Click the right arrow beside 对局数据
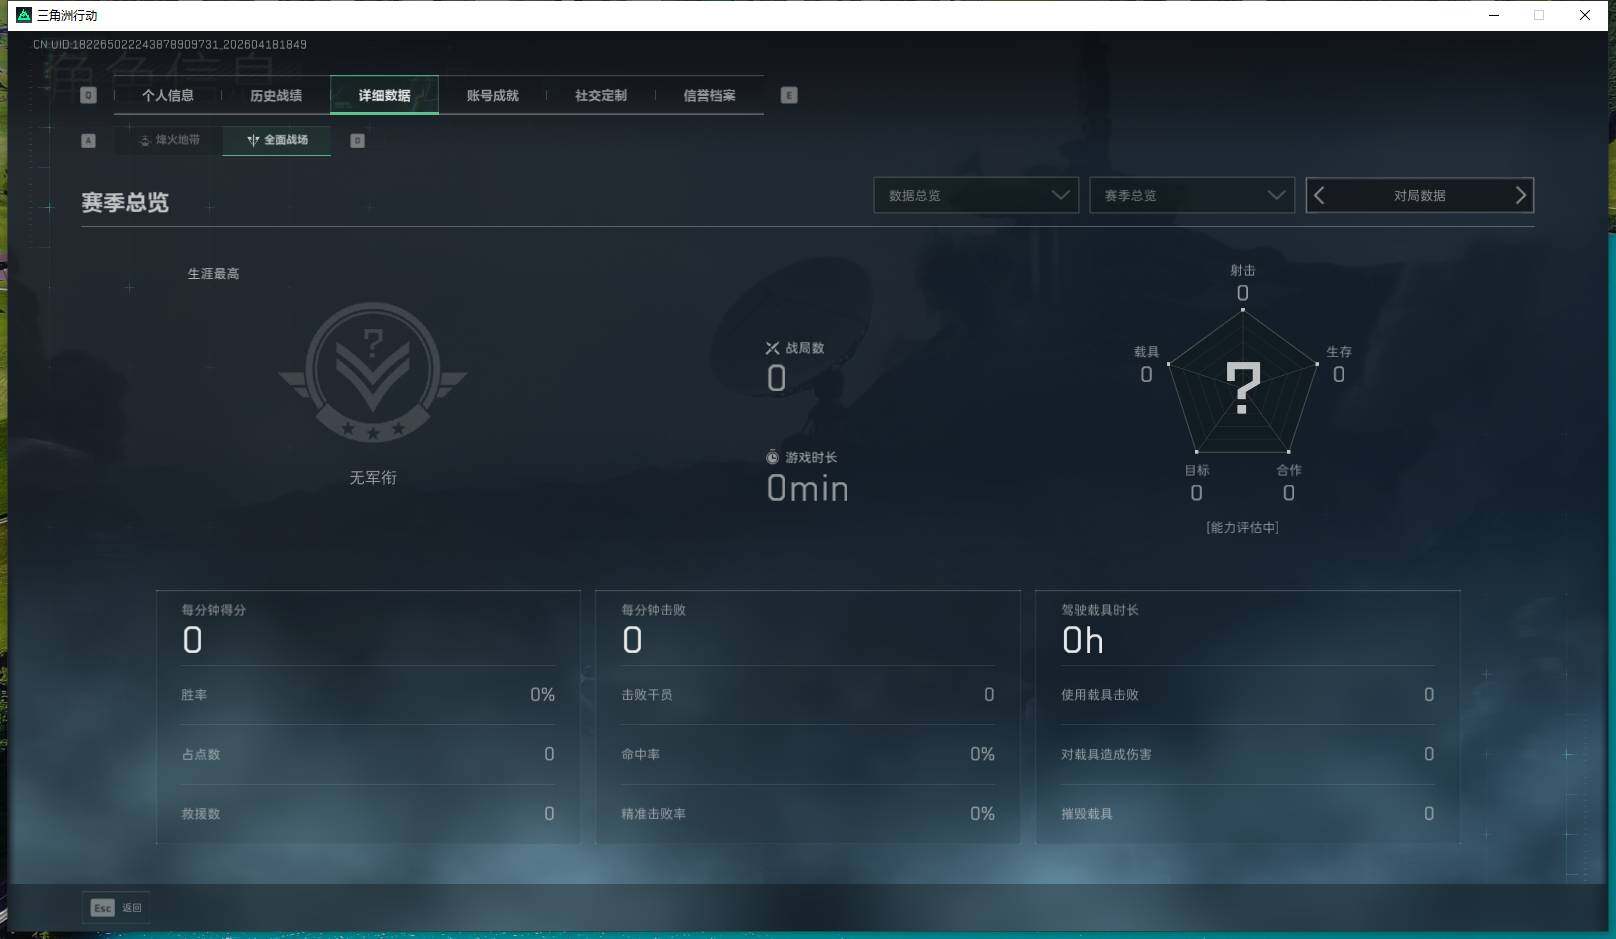This screenshot has width=1616, height=939. click(1521, 196)
